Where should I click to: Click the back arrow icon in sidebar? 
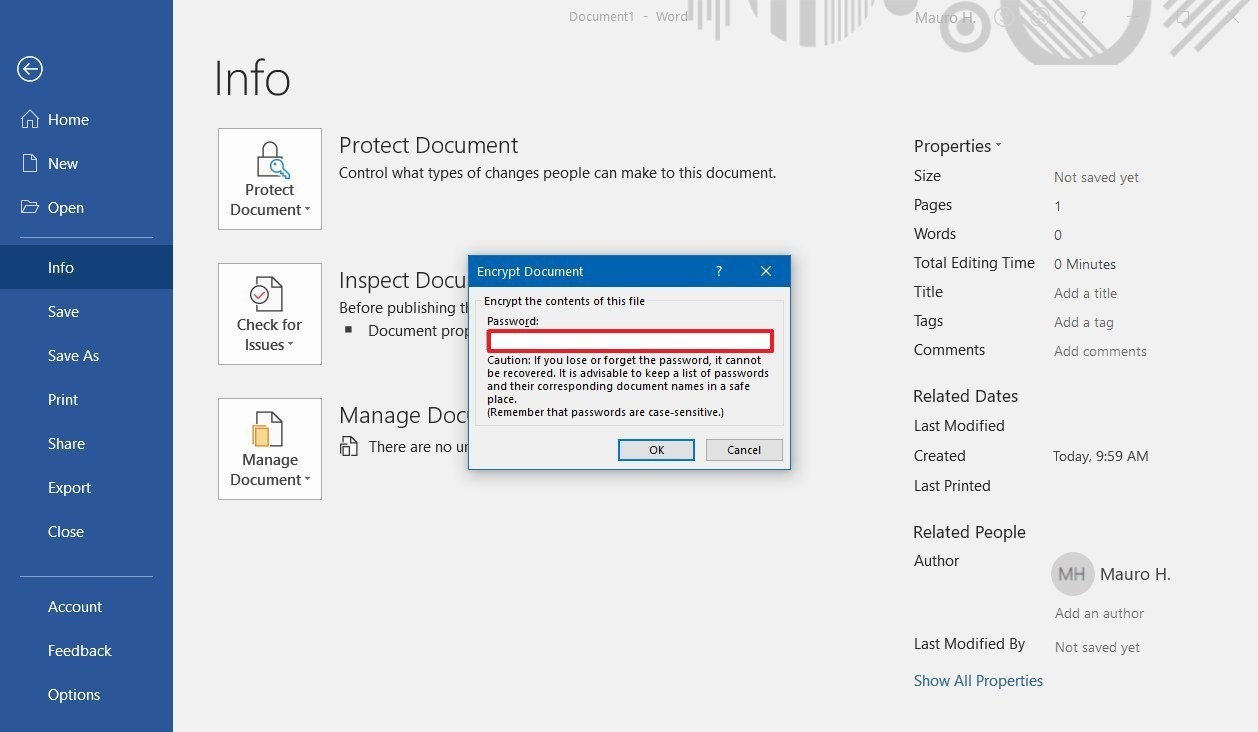[30, 69]
